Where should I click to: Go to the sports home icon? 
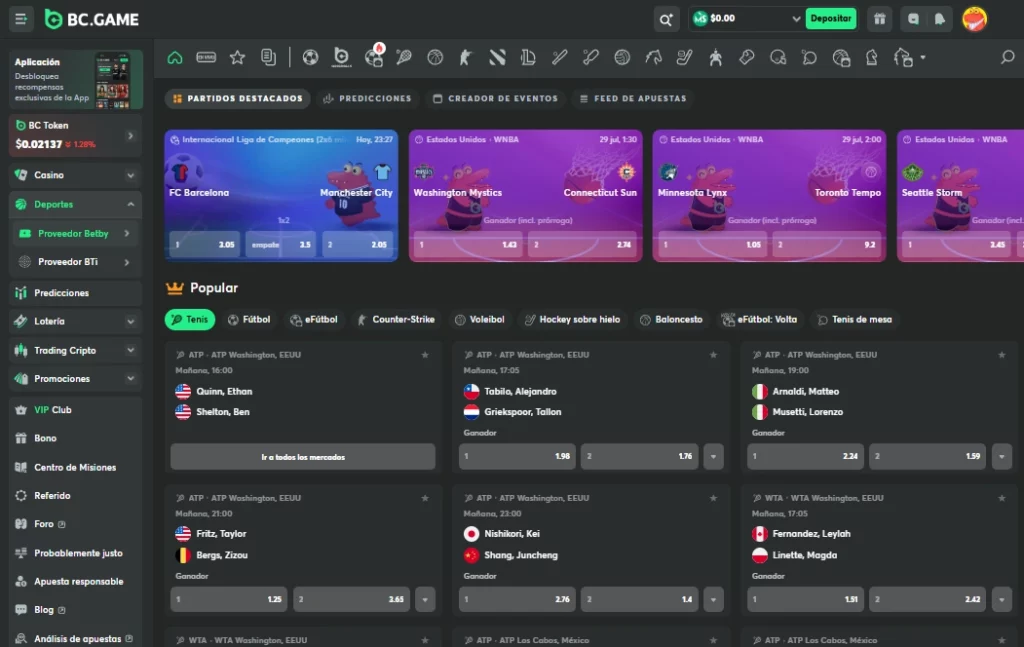174,57
